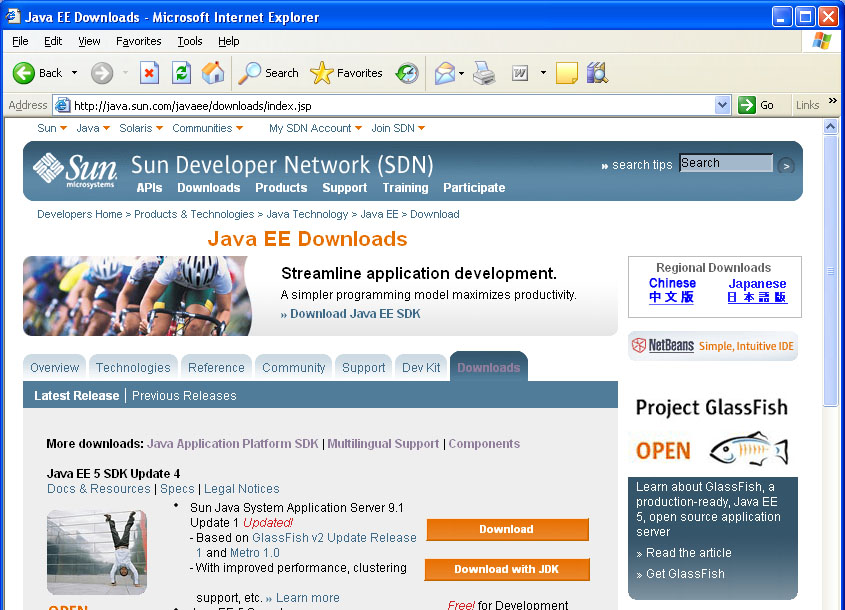Follow the Download Java EE SDK link
This screenshot has width=845, height=610.
point(350,313)
